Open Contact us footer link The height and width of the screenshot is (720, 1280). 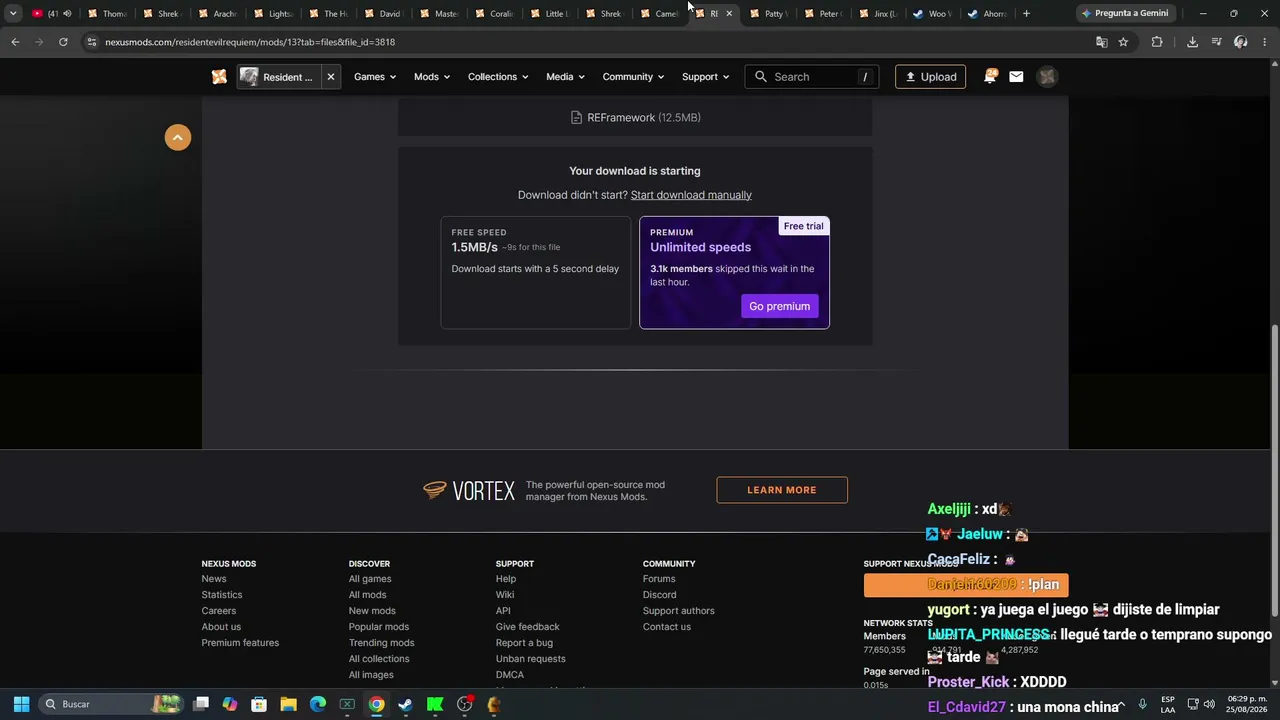pos(667,627)
